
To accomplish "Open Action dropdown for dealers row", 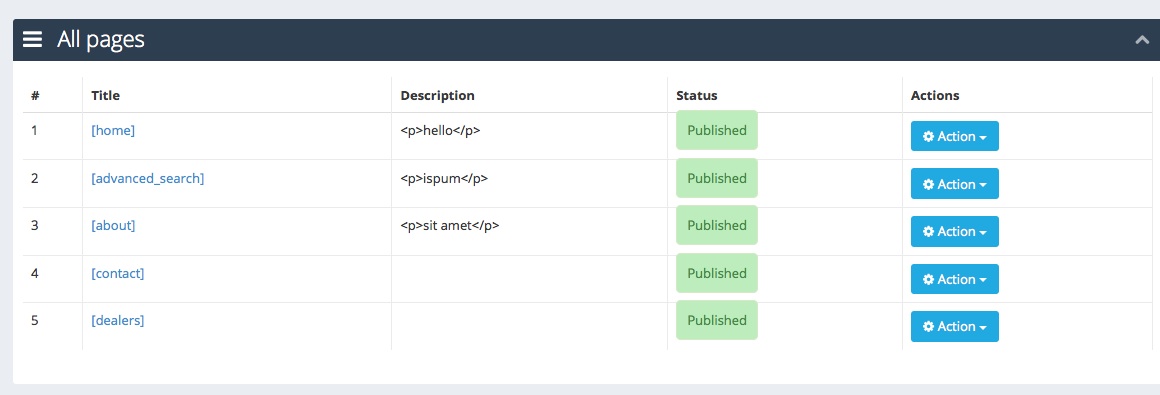I will (x=954, y=326).
